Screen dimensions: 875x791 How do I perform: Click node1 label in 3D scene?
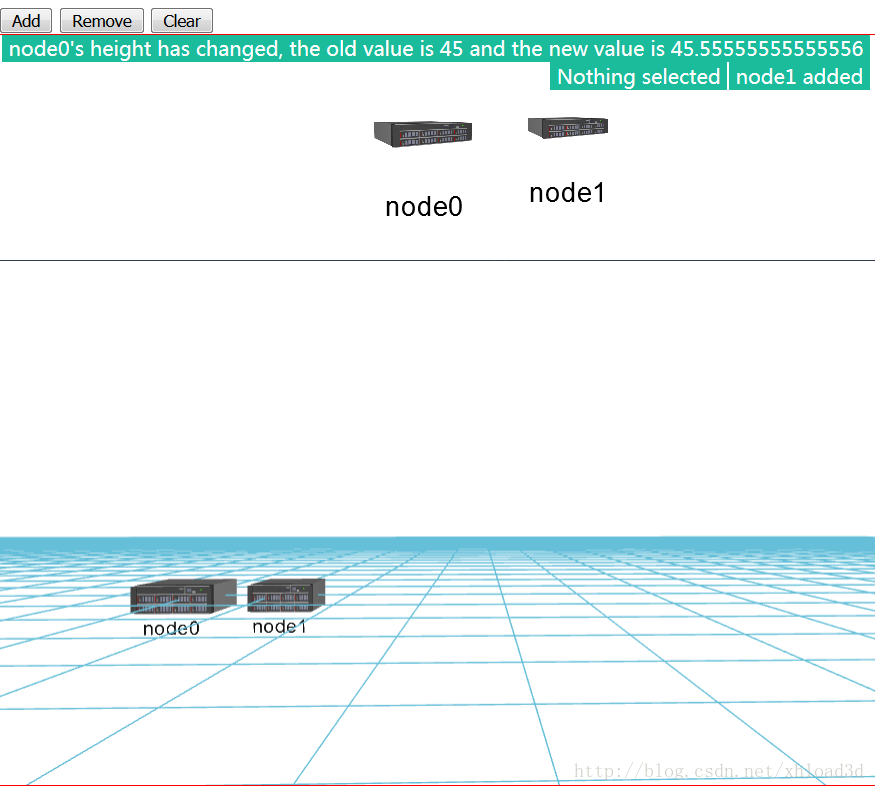[x=279, y=626]
